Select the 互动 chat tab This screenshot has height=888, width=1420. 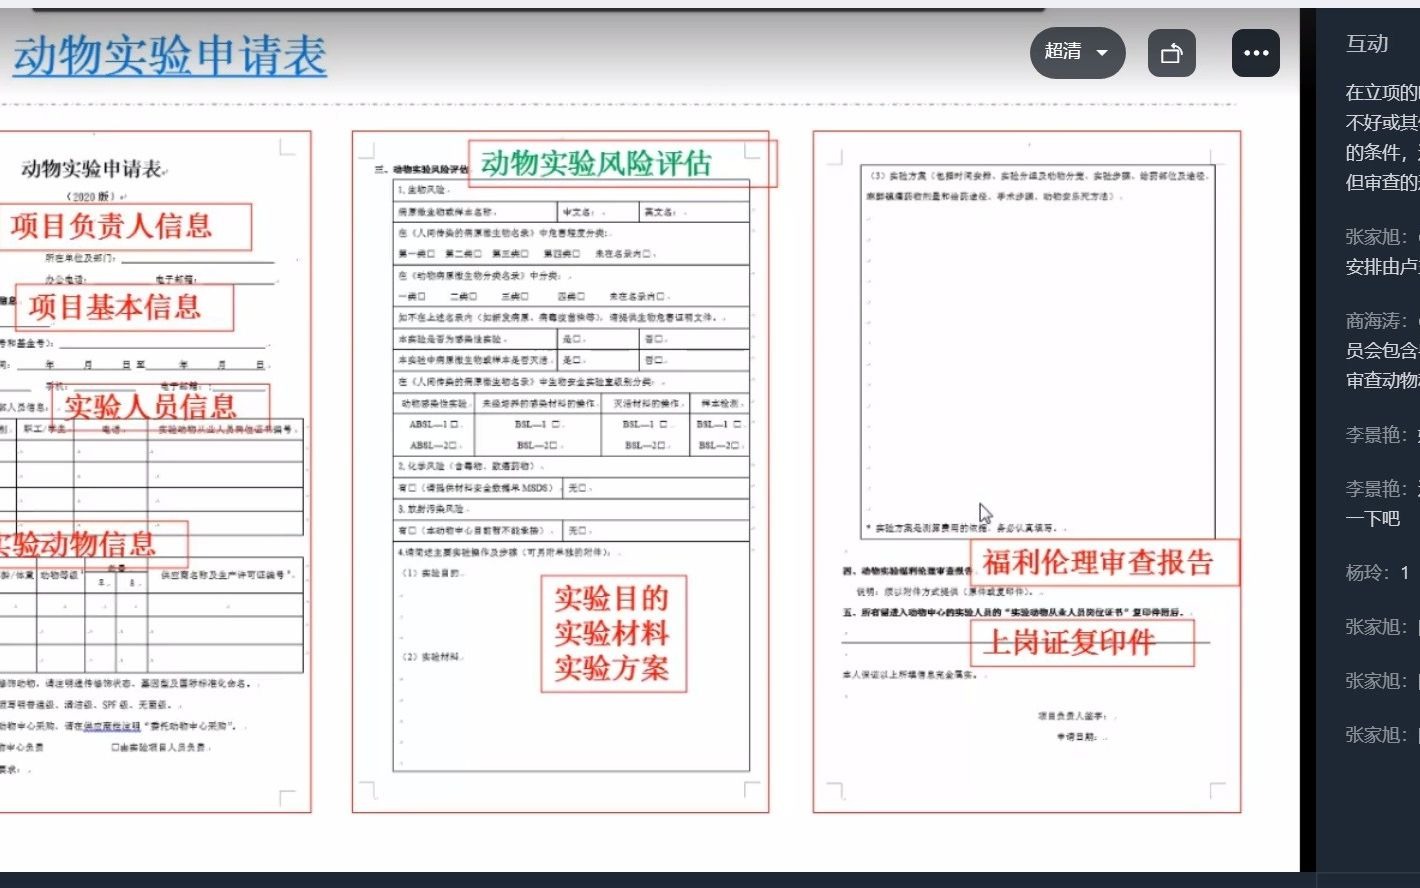coord(1367,43)
